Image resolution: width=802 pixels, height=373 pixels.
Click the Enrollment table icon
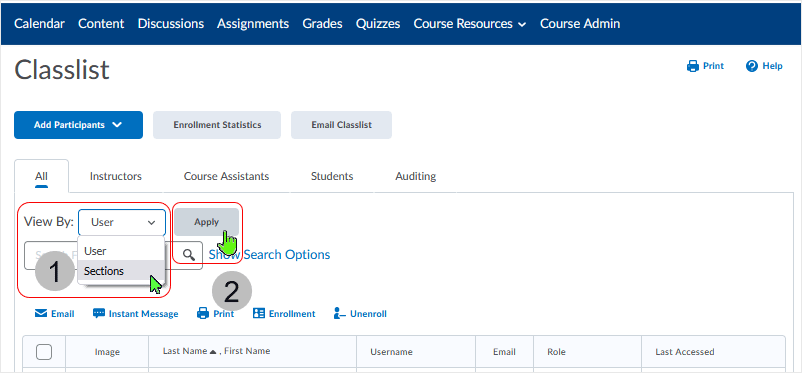pos(259,314)
